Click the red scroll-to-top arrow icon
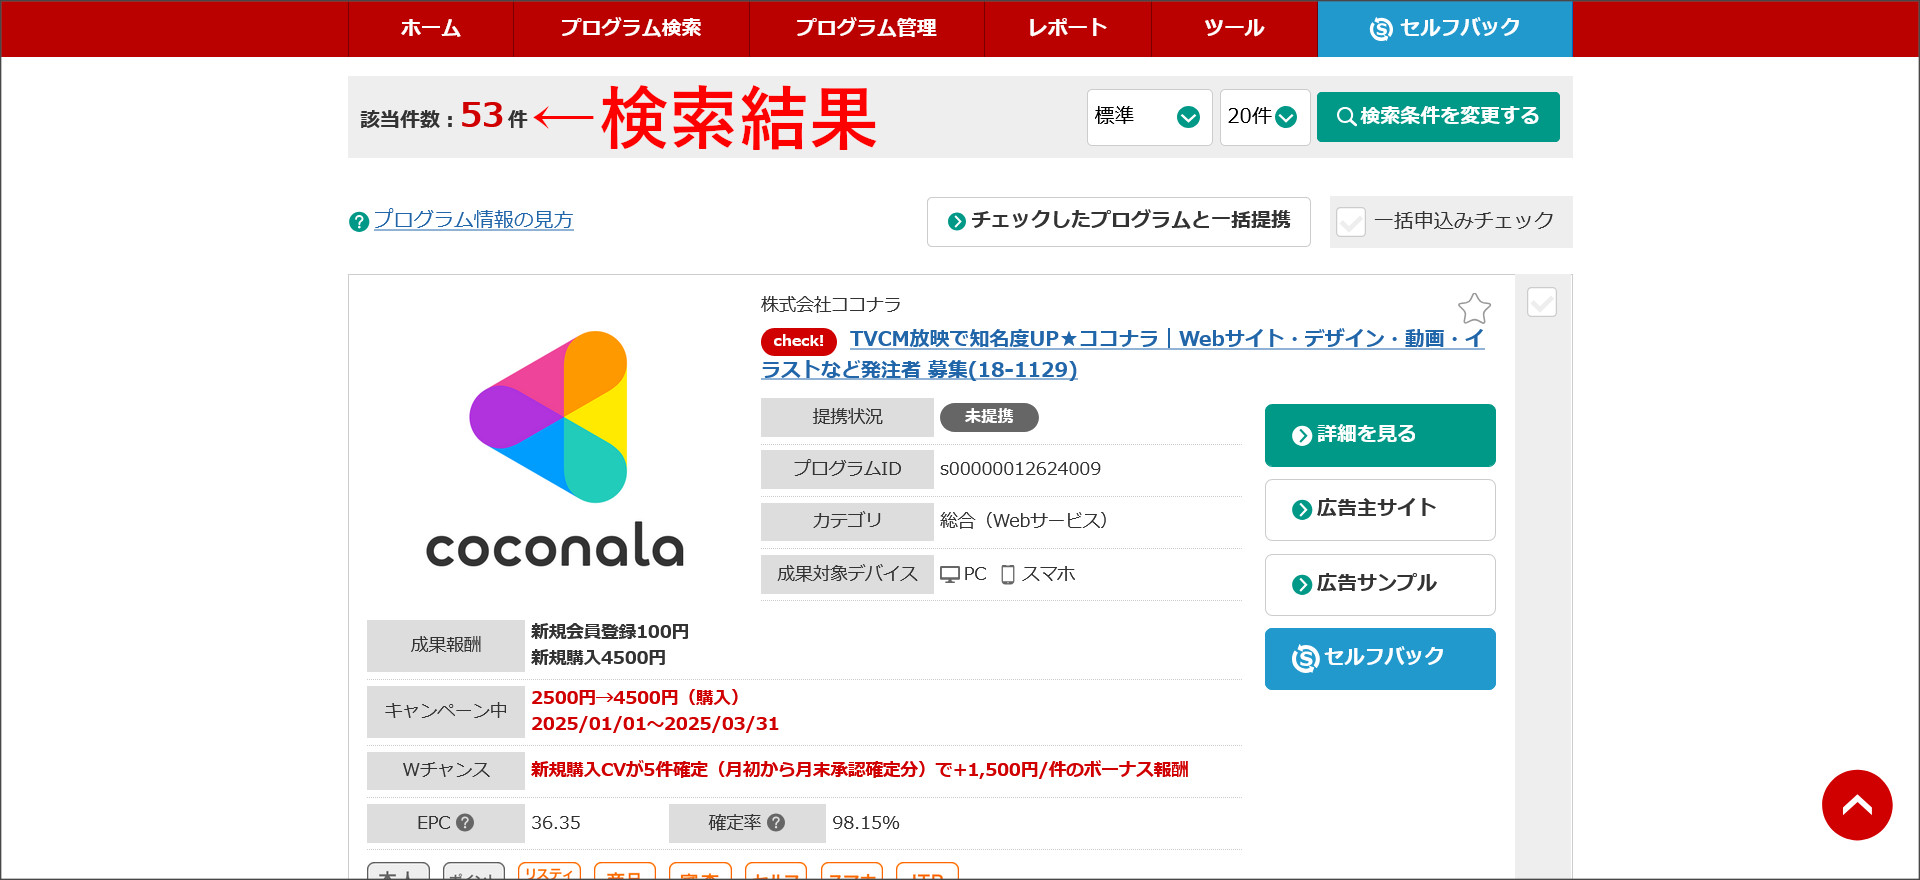Viewport: 1920px width, 880px height. (1857, 805)
